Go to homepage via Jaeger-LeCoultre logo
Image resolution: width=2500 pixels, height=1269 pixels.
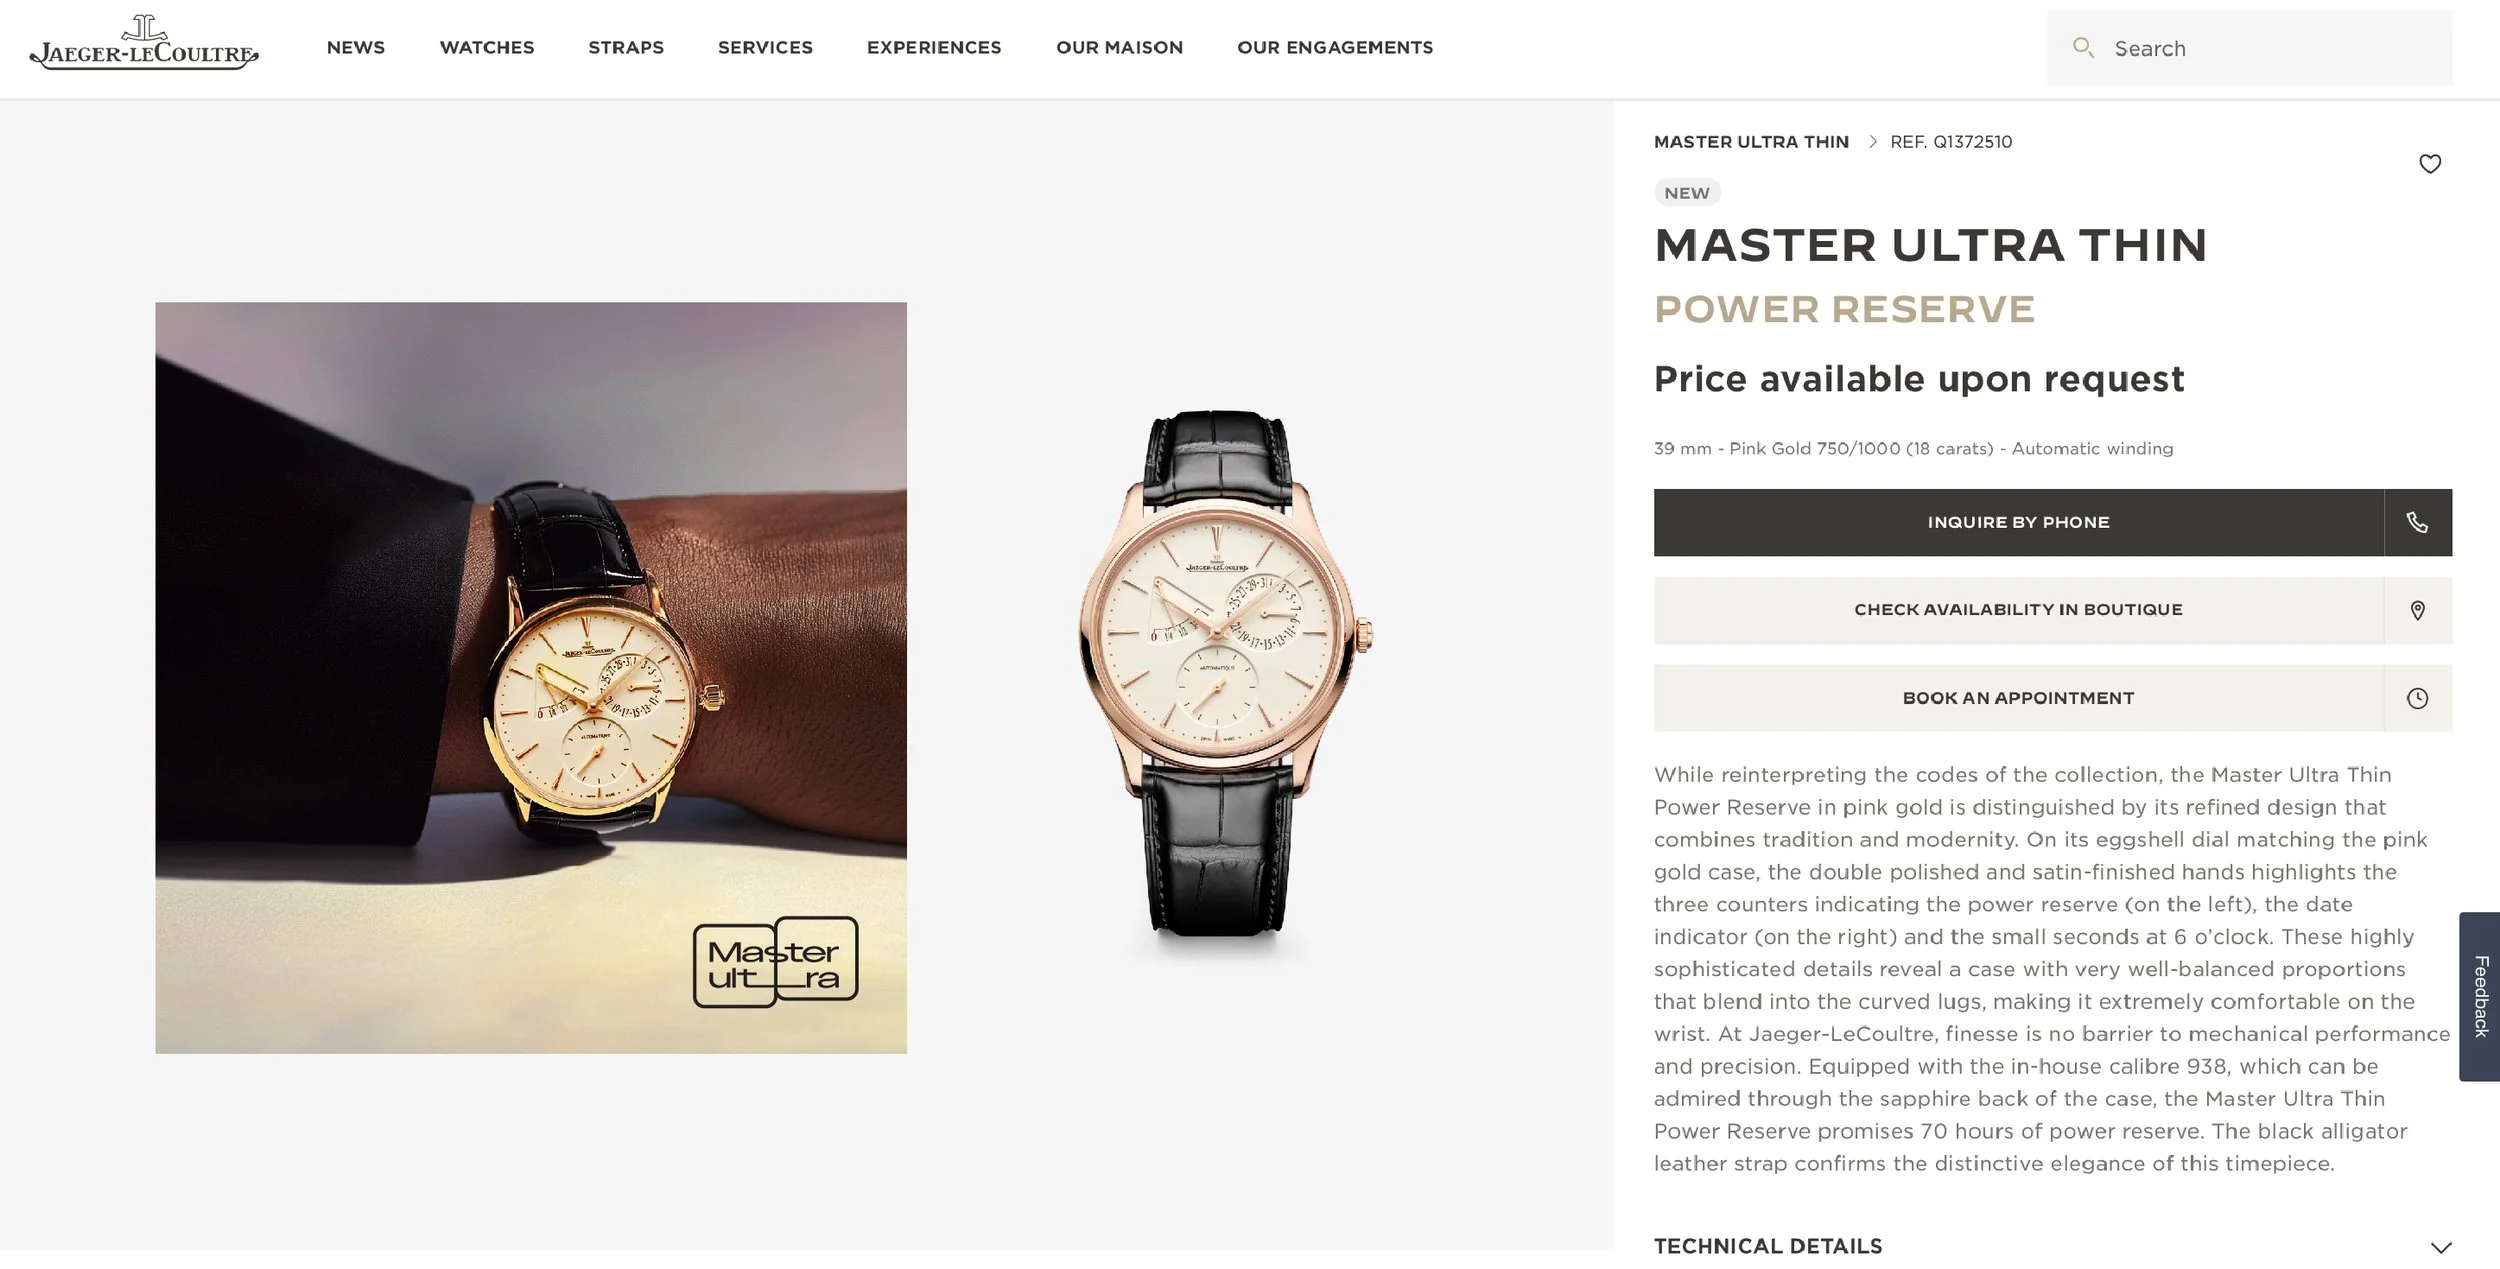coord(144,44)
